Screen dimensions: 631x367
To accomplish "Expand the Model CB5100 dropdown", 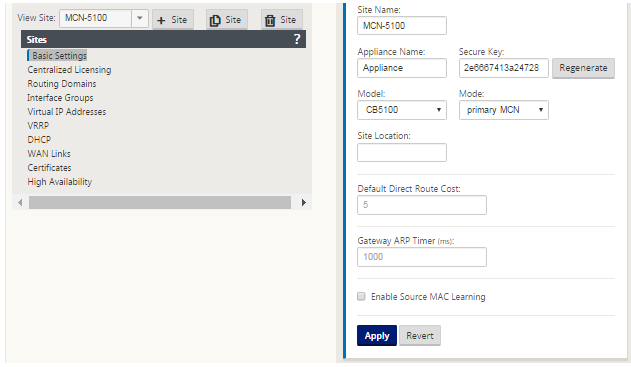I will click(x=402, y=110).
